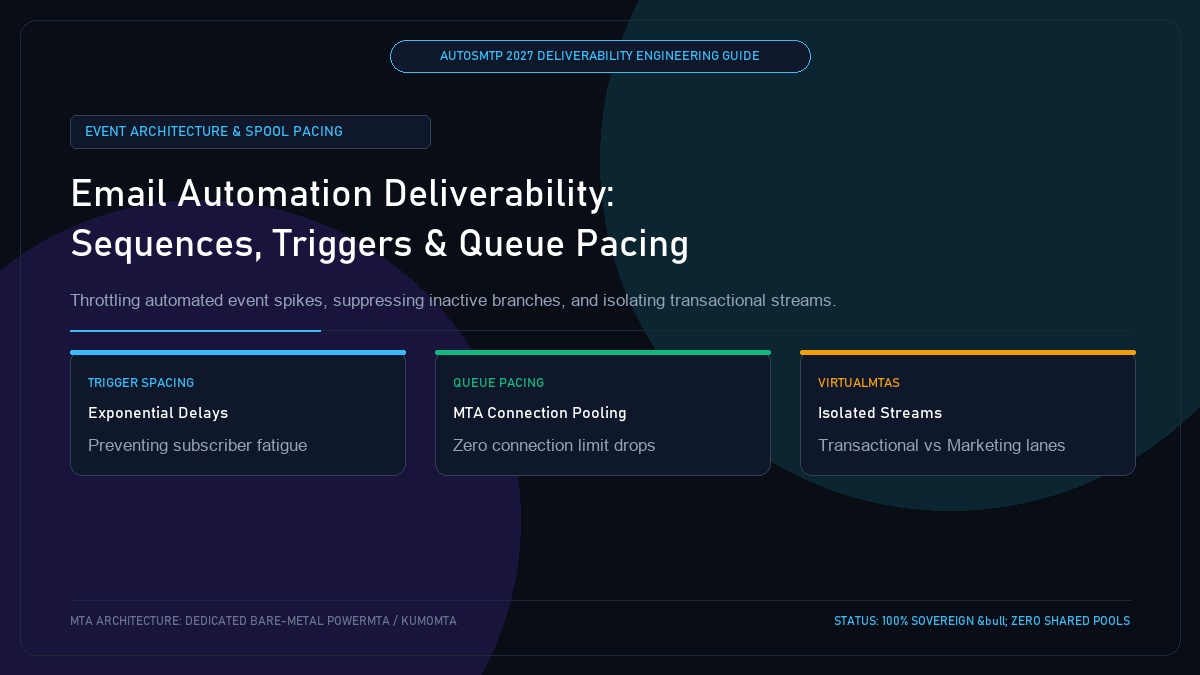Click the VIRTUALMTAS label
This screenshot has width=1200, height=675.
[859, 383]
